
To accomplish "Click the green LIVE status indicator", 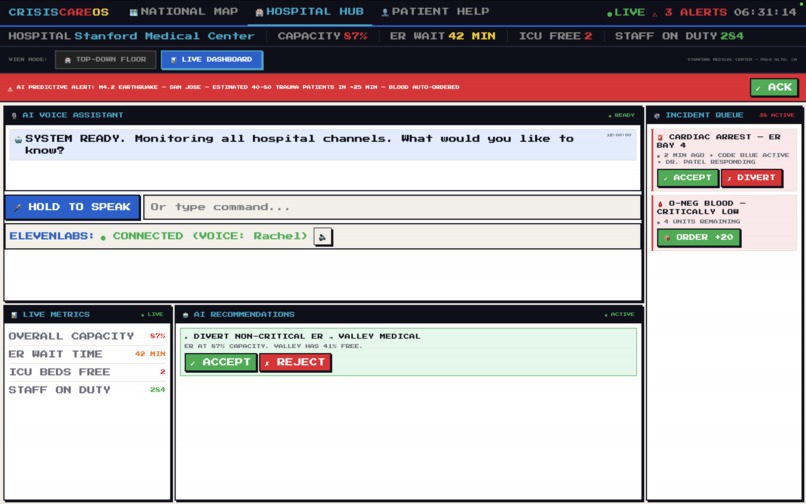I will click(x=626, y=12).
